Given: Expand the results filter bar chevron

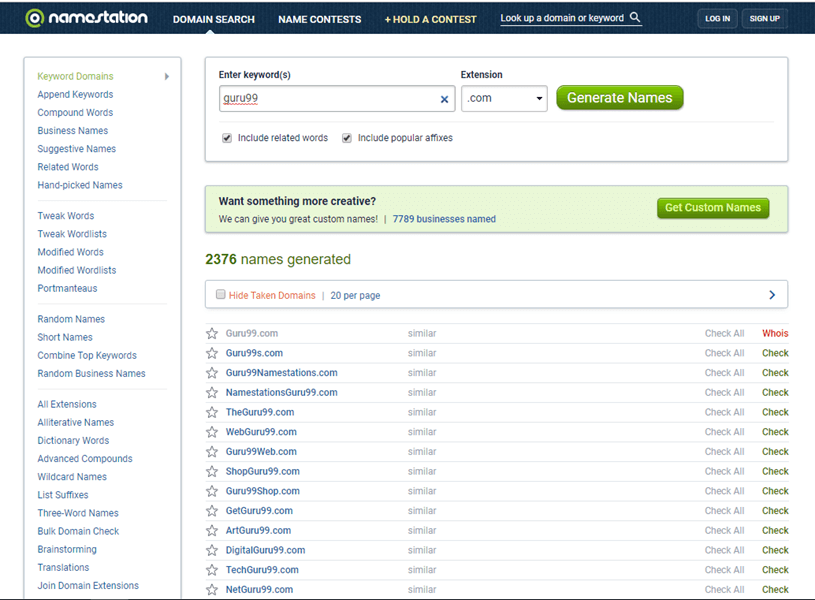Looking at the screenshot, I should [x=772, y=295].
